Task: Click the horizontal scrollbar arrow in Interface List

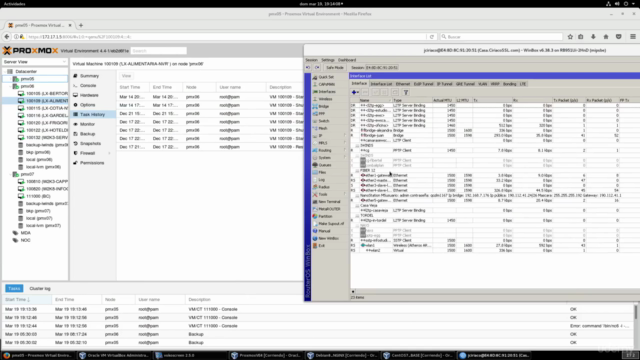Action: coord(353,291)
